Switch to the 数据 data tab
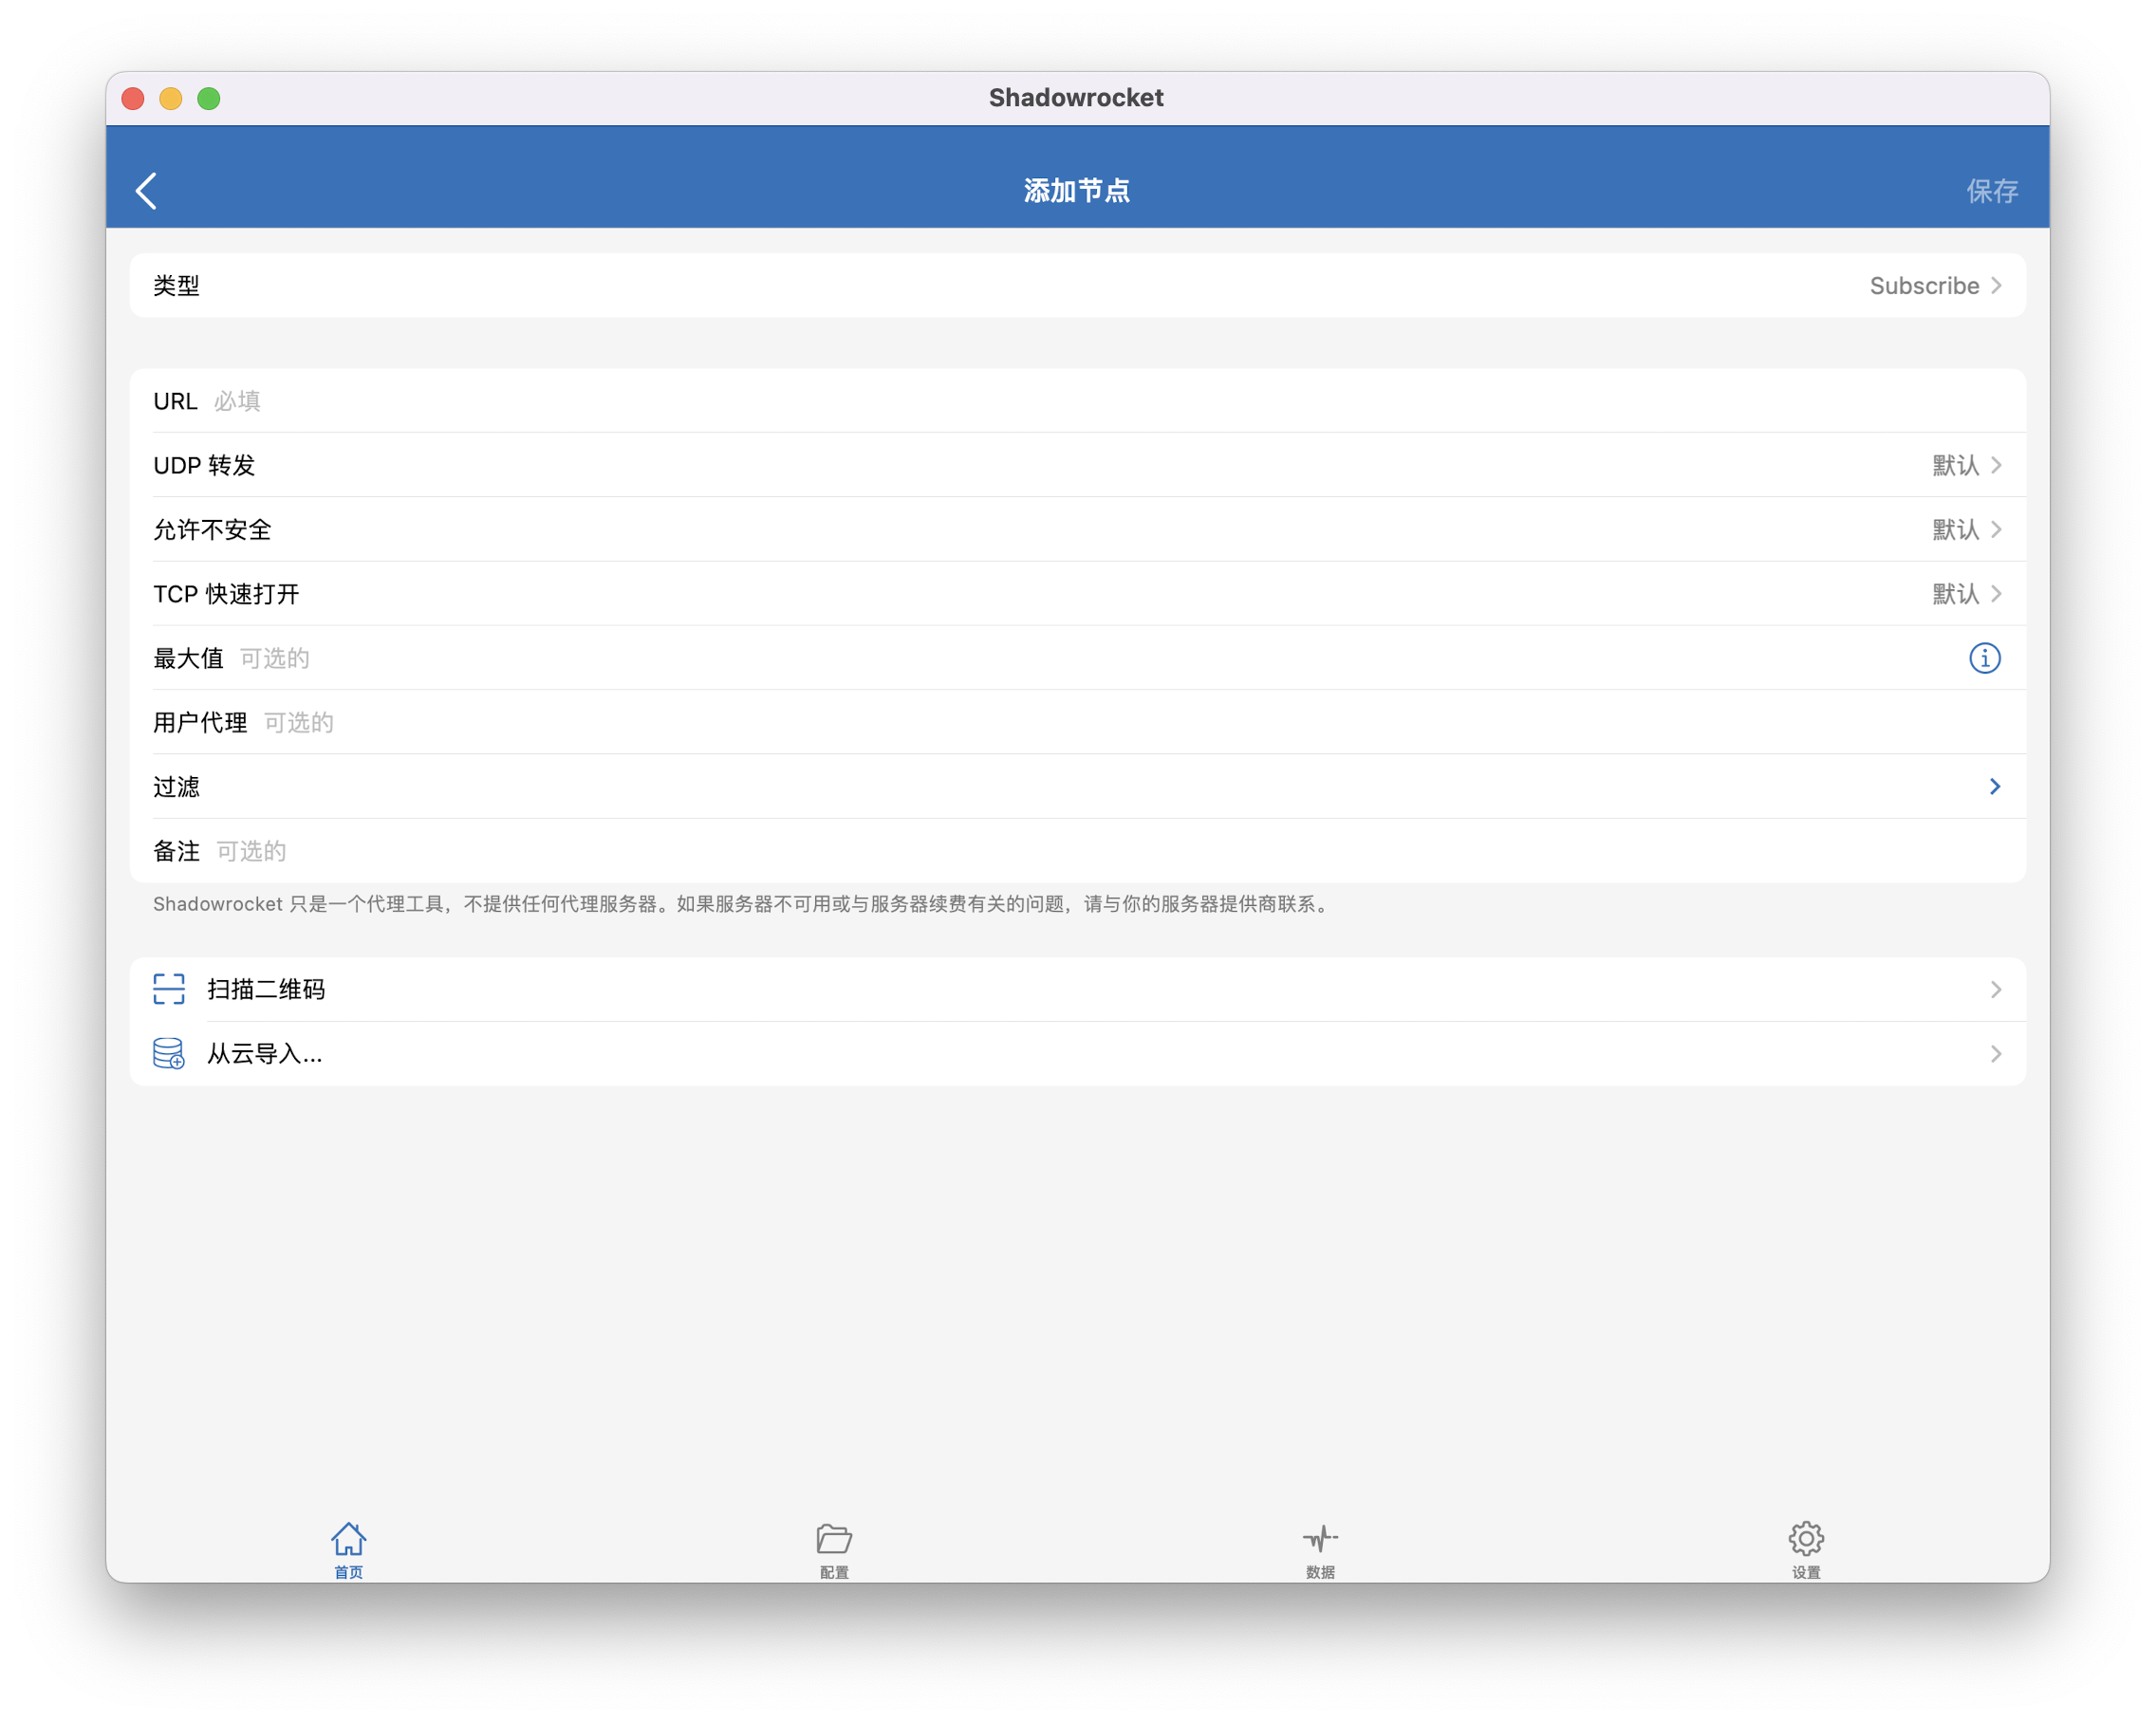The image size is (2156, 1723). point(1320,1550)
